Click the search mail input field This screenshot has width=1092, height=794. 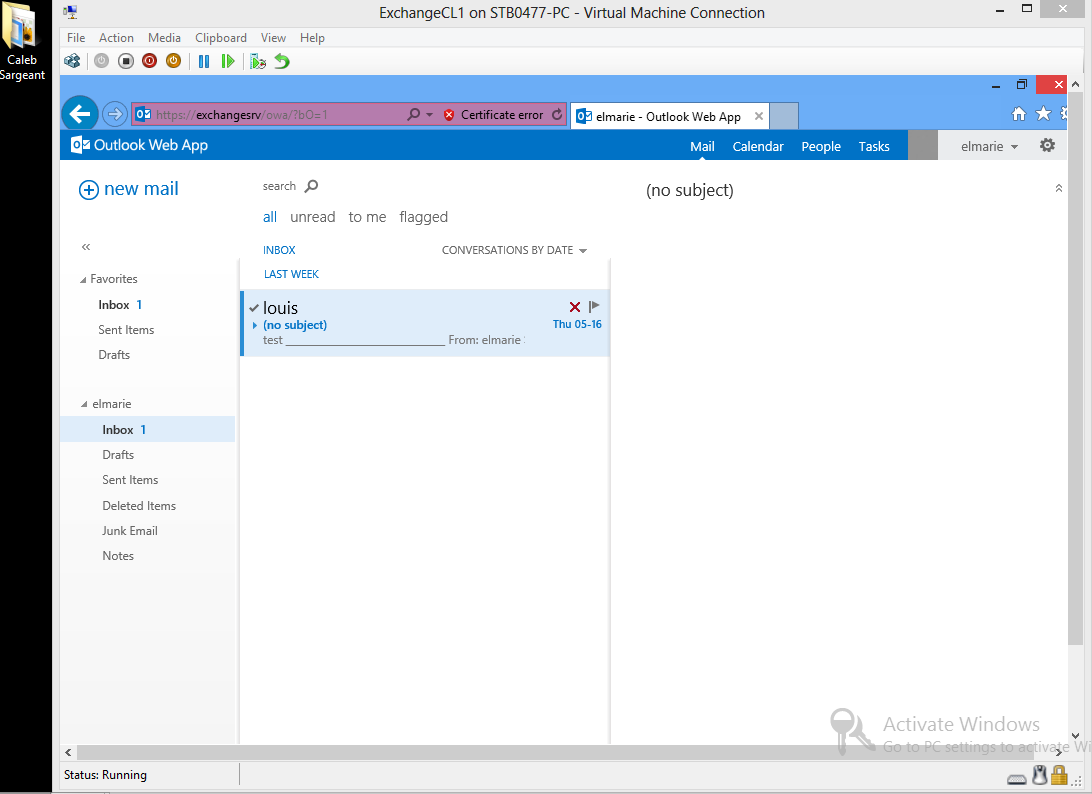tap(279, 186)
